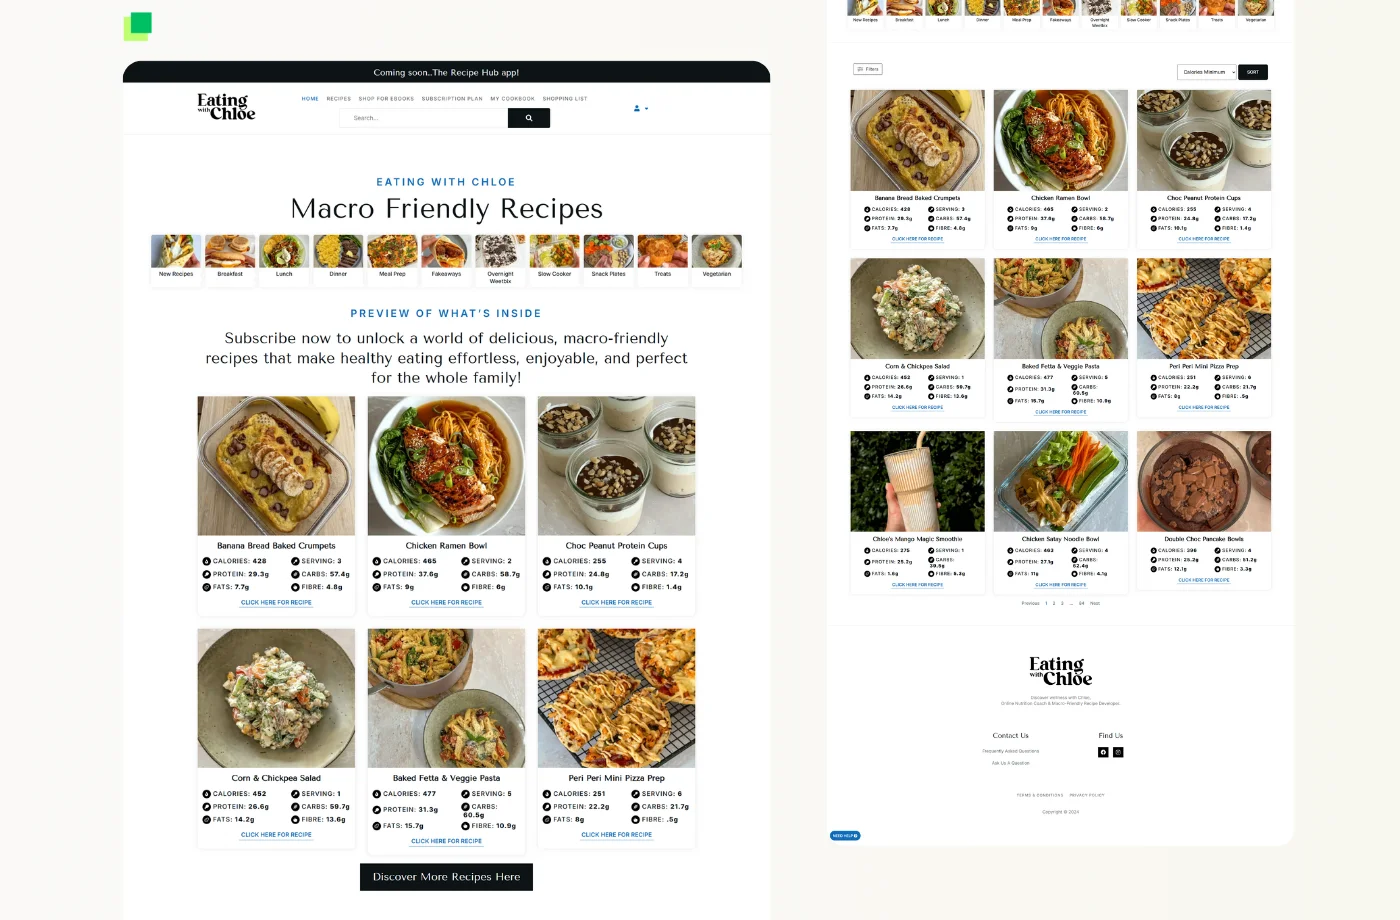1400x920 pixels.
Task: Open the Privacy Policy footer link
Action: click(1087, 795)
